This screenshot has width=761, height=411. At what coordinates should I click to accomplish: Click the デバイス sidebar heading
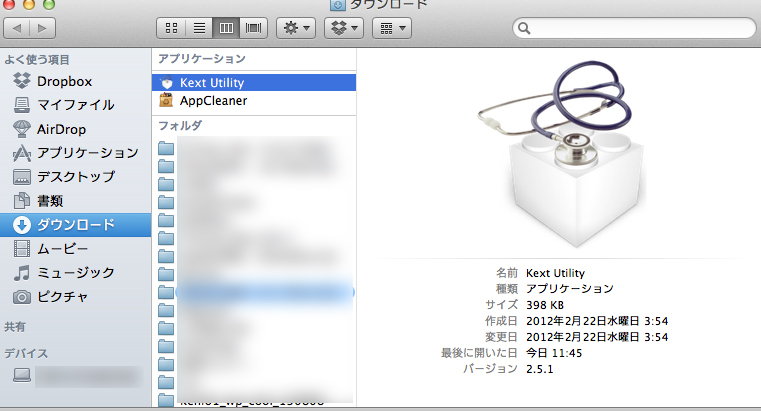(x=26, y=353)
